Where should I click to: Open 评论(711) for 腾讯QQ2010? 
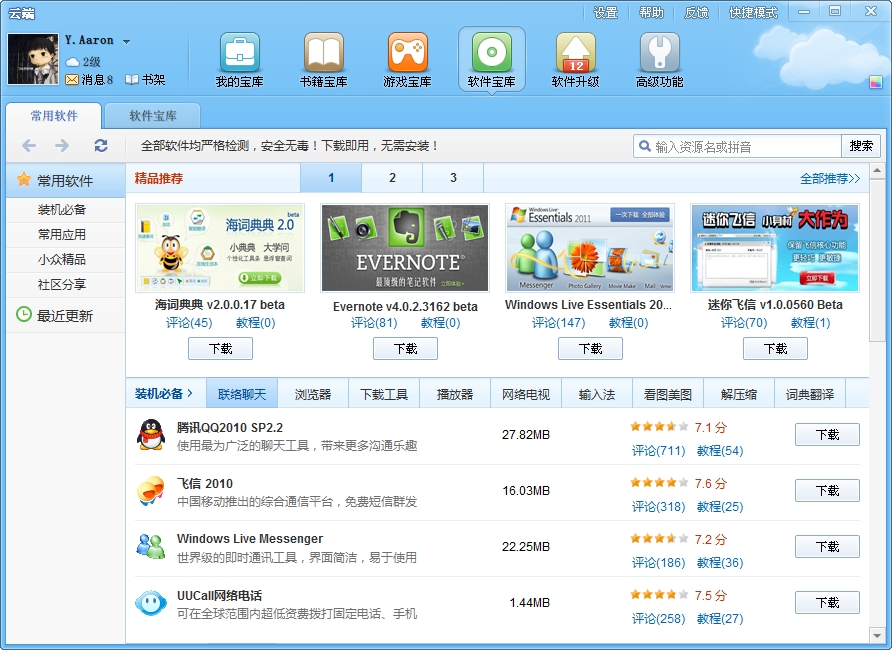tap(659, 451)
